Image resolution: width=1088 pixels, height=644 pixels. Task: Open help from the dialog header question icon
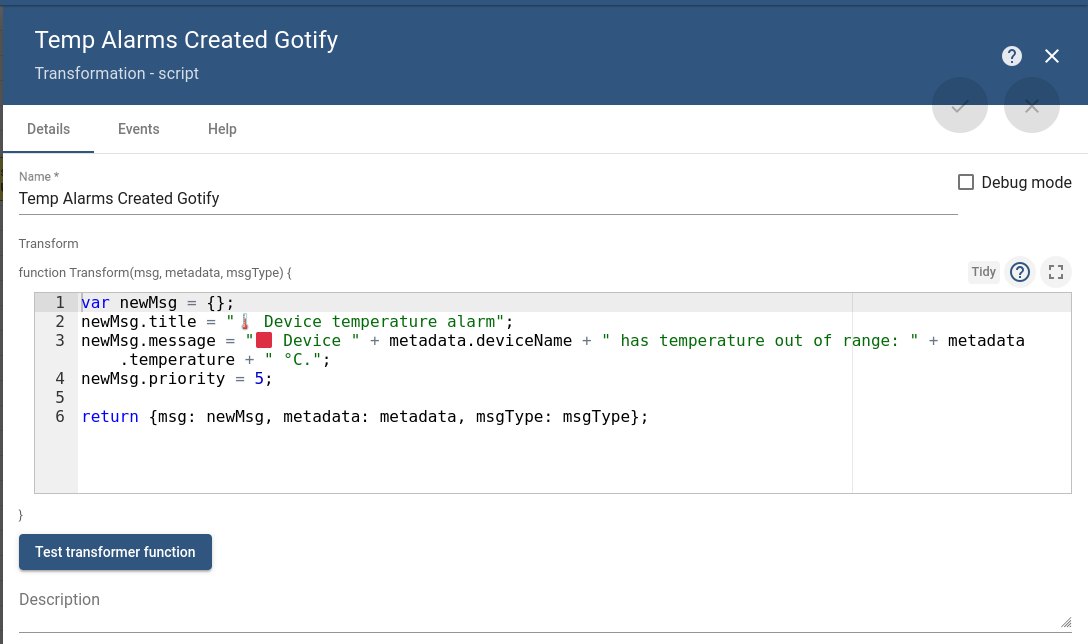pyautogui.click(x=1012, y=56)
